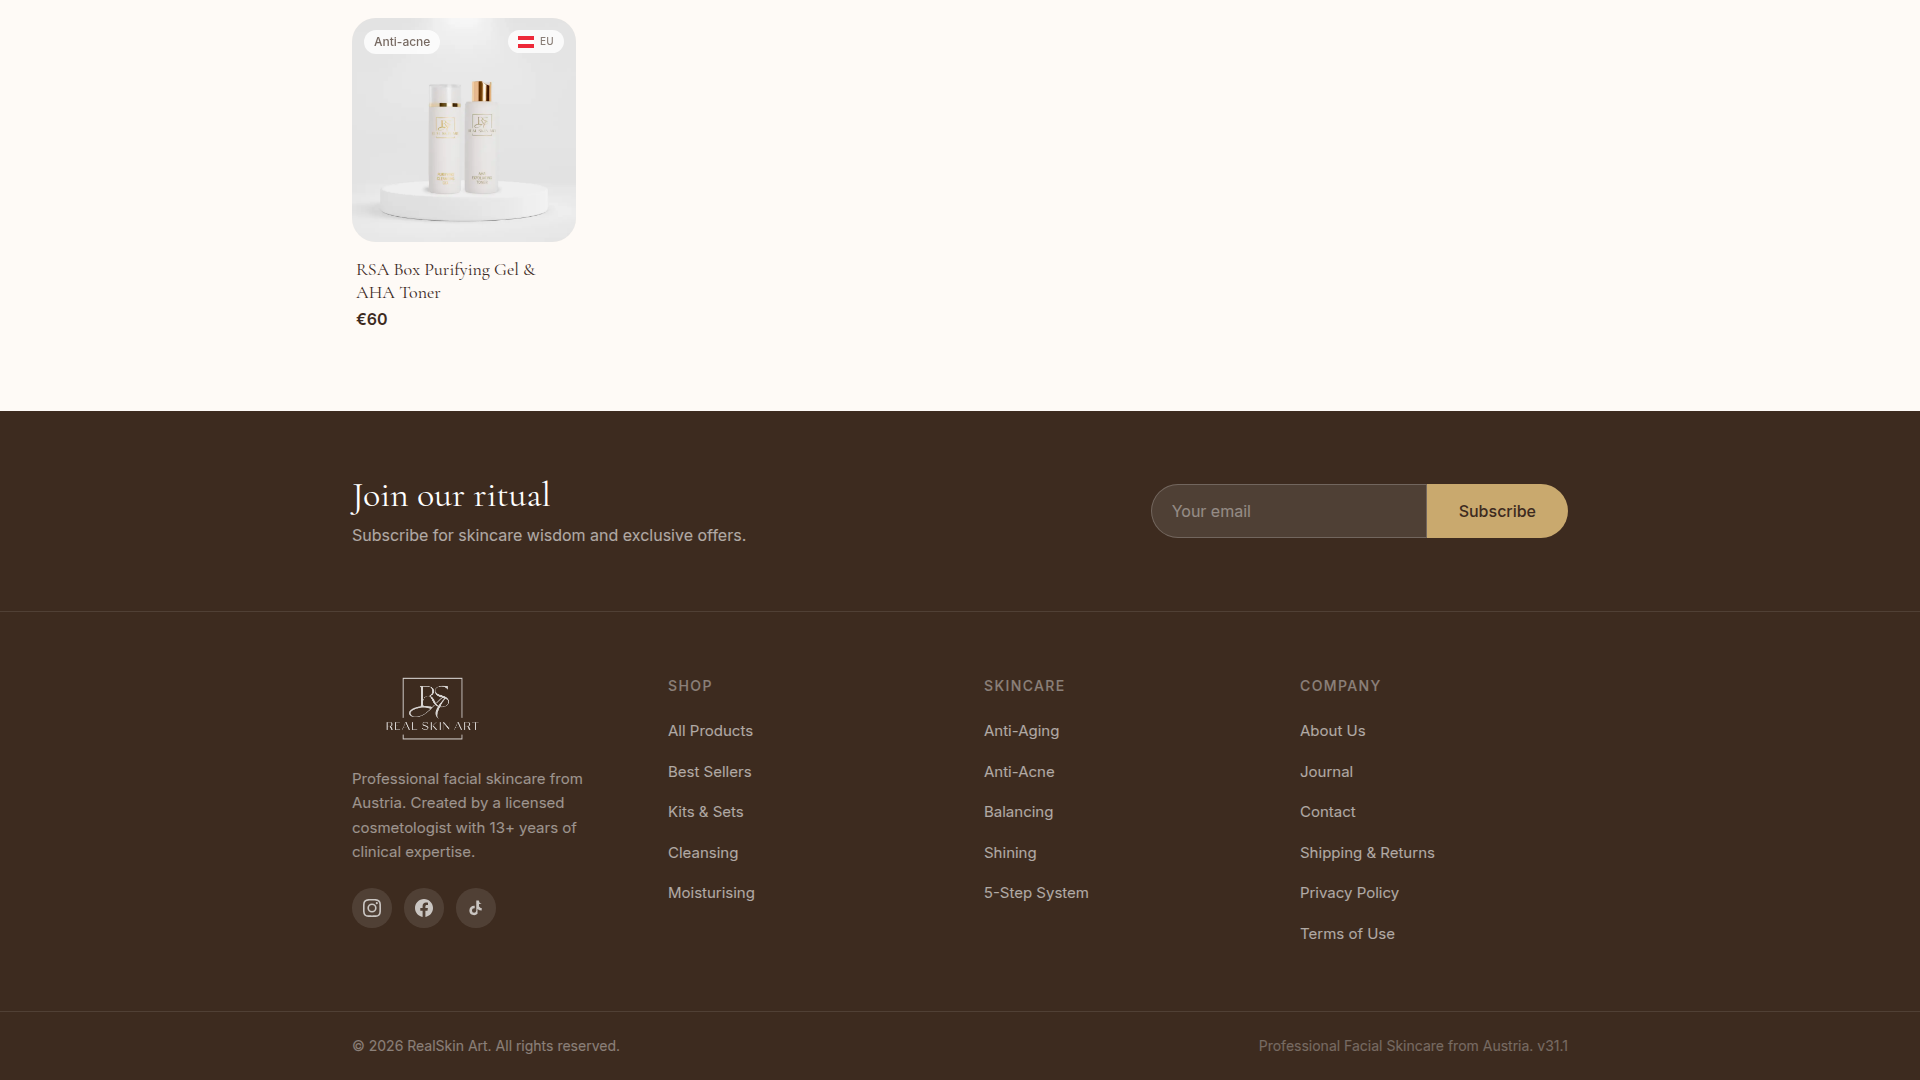Check Shipping & Returns policy
The width and height of the screenshot is (1920, 1080).
click(1367, 852)
